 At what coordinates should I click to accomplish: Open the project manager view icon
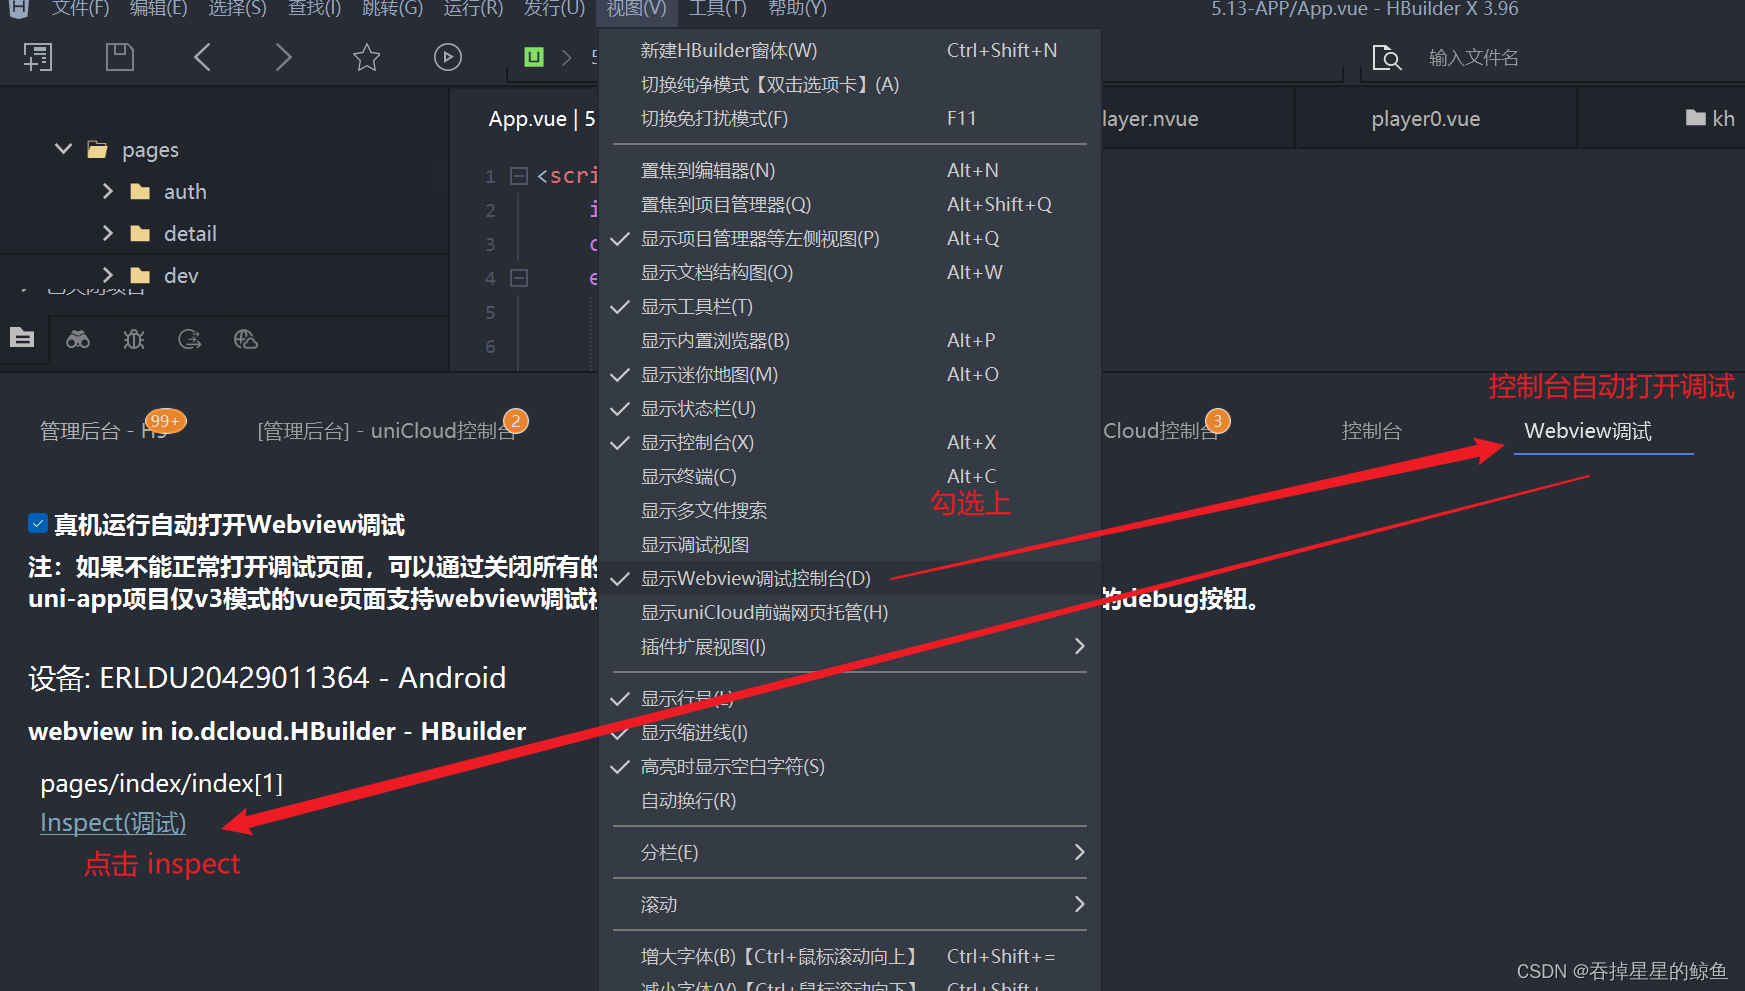[x=22, y=340]
